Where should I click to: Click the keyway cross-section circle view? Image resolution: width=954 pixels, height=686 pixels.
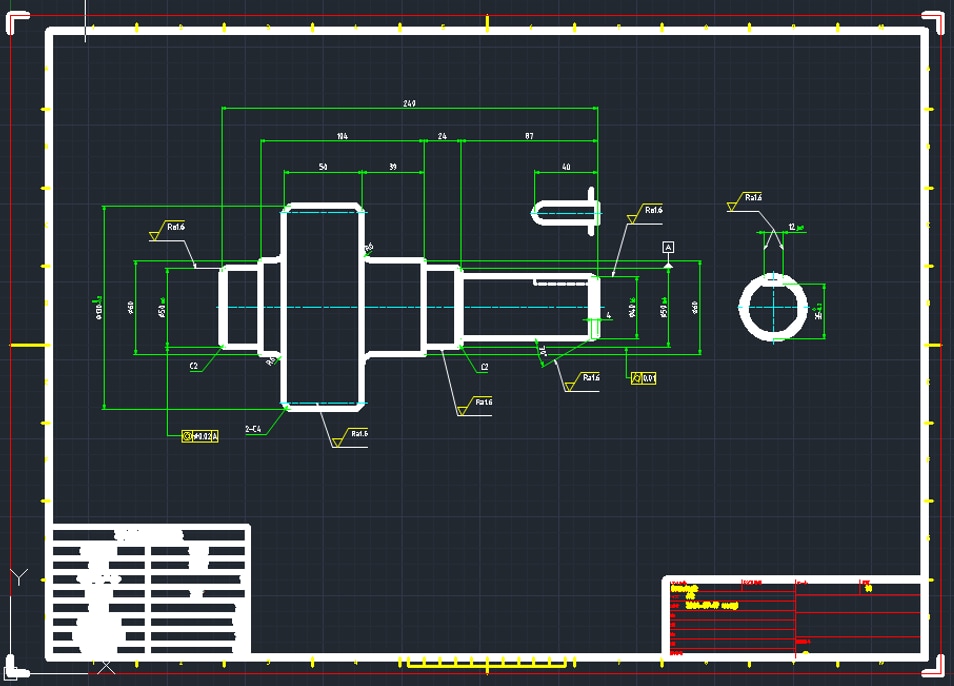click(773, 307)
